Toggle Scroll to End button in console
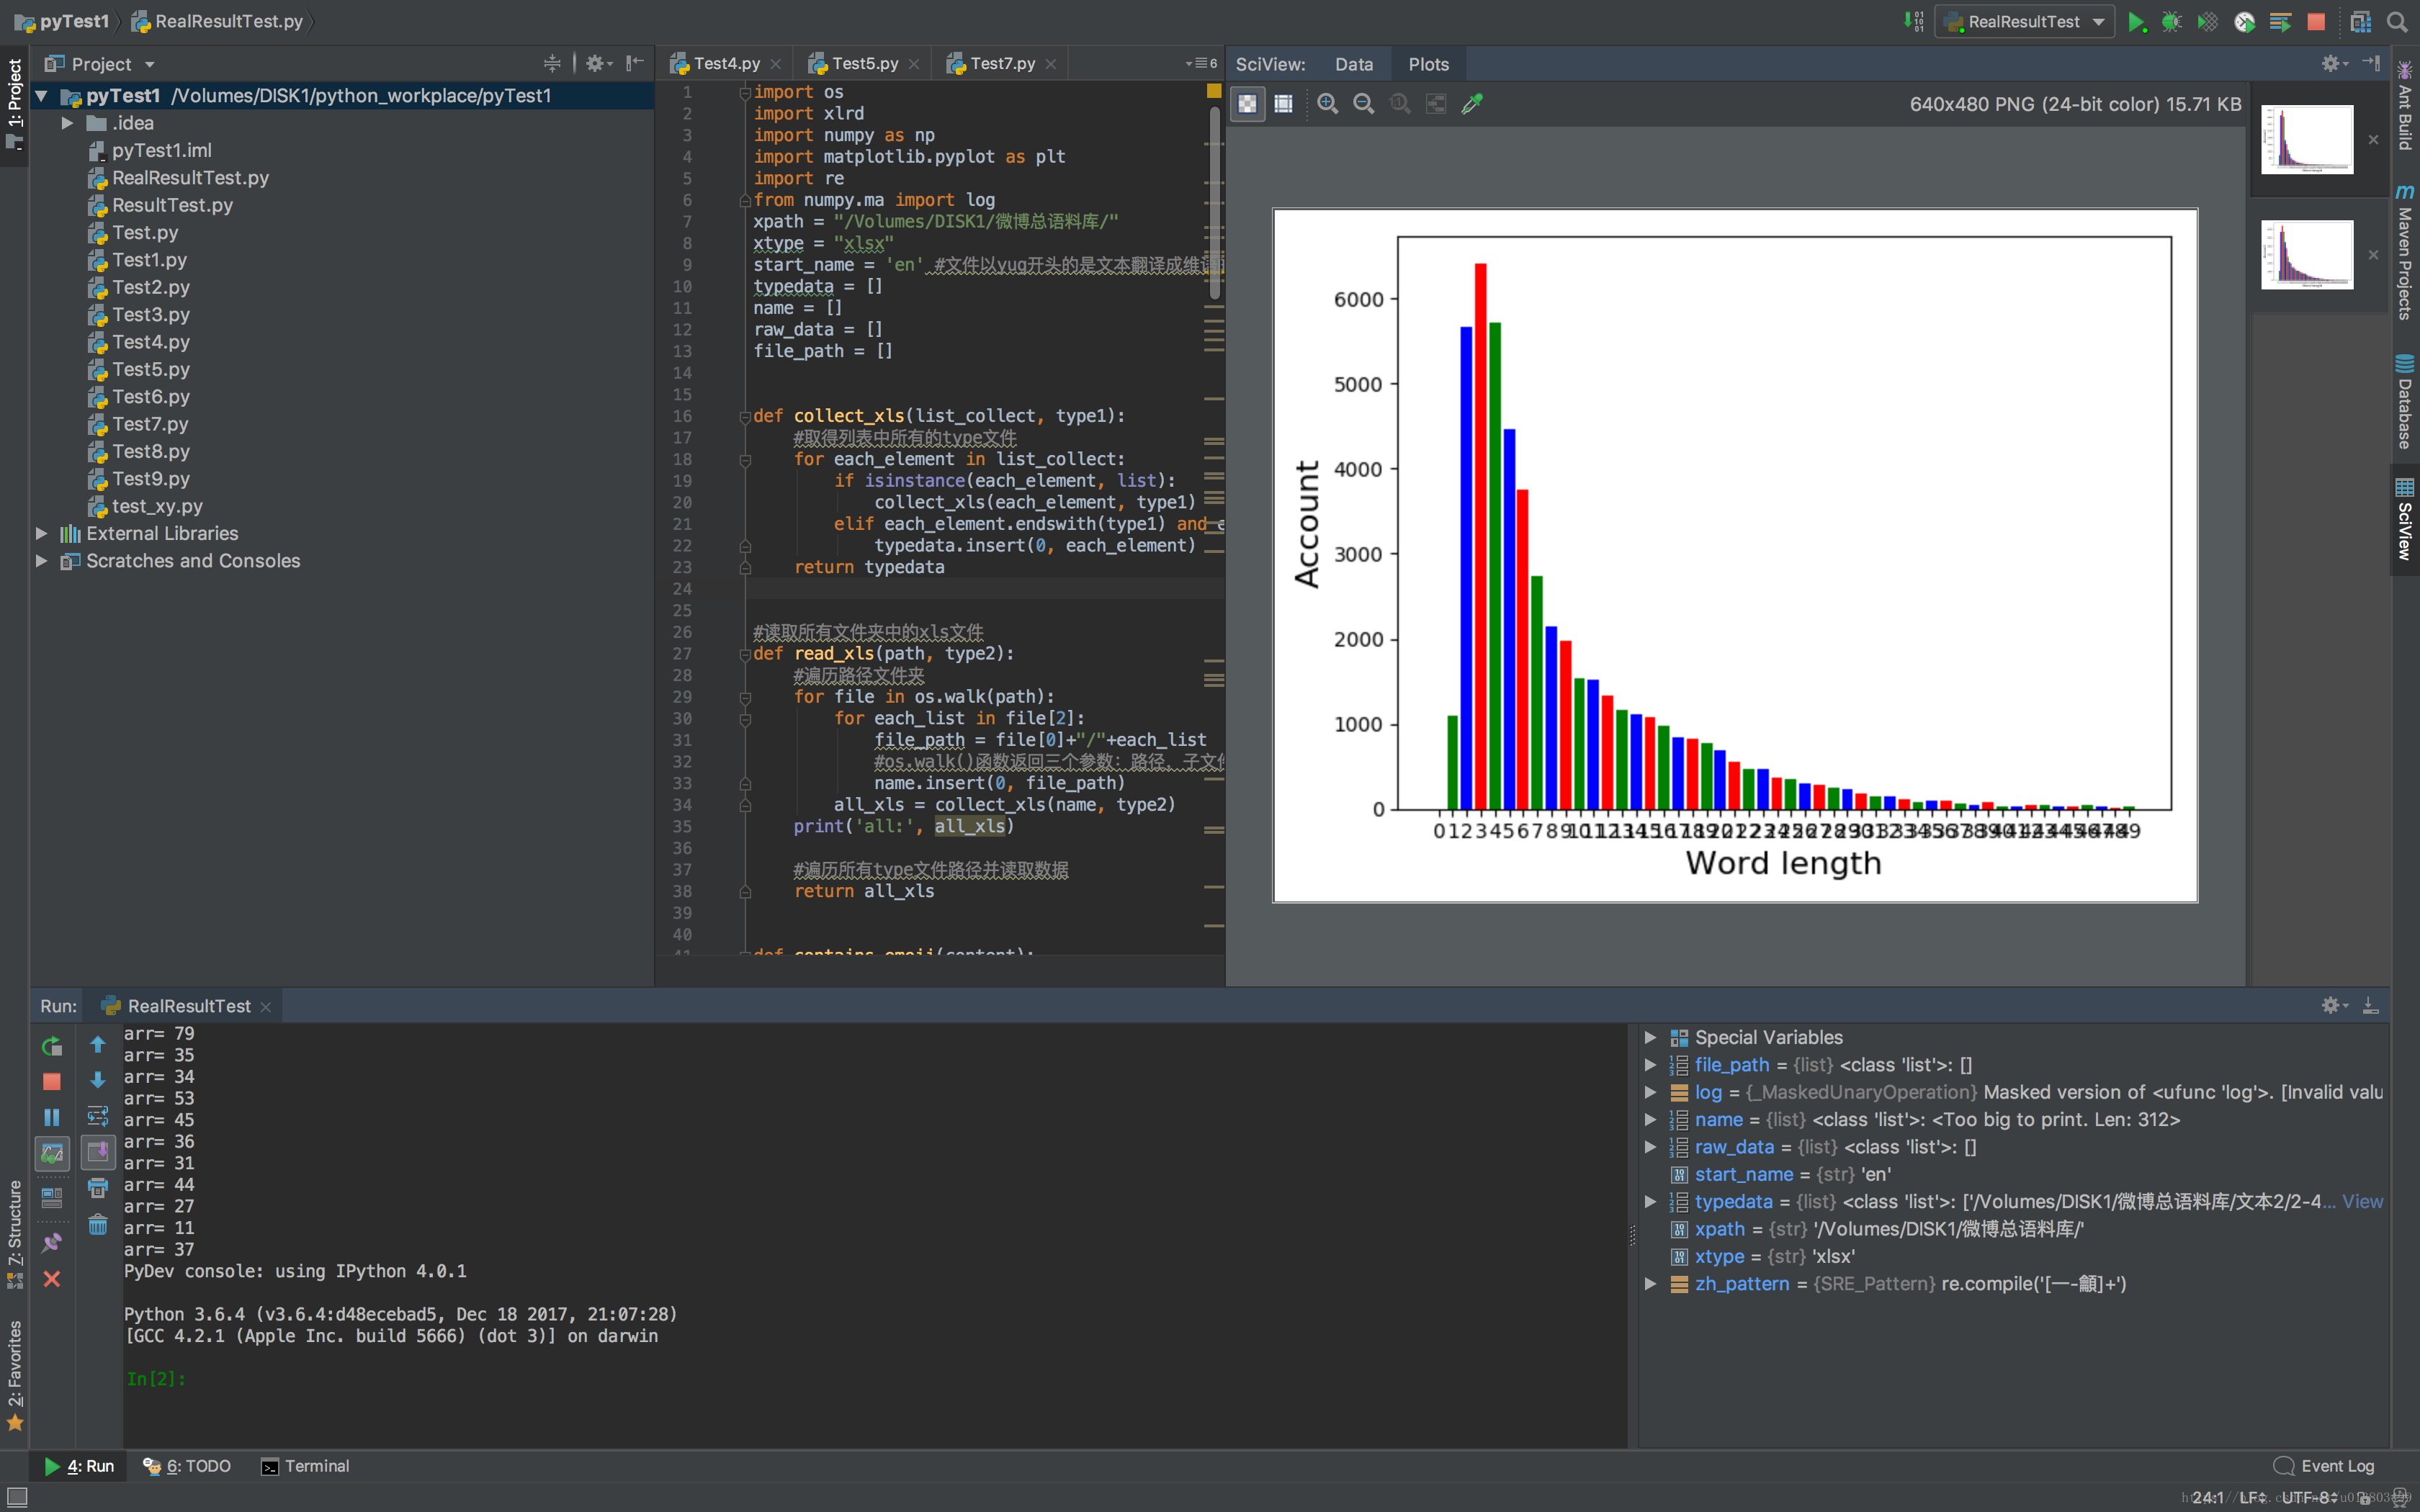This screenshot has height=1512, width=2420. point(98,1152)
